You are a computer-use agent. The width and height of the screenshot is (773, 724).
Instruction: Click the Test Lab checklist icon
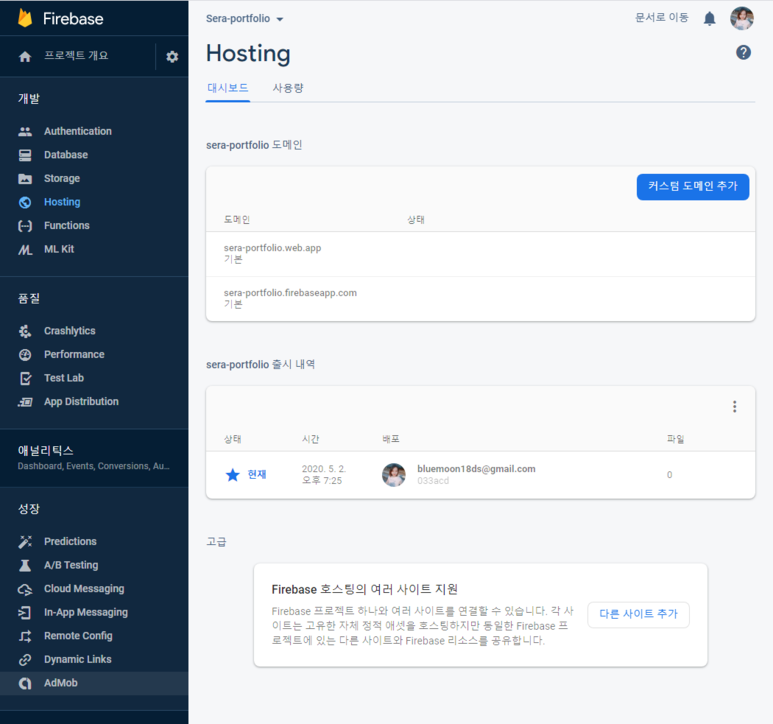(25, 379)
